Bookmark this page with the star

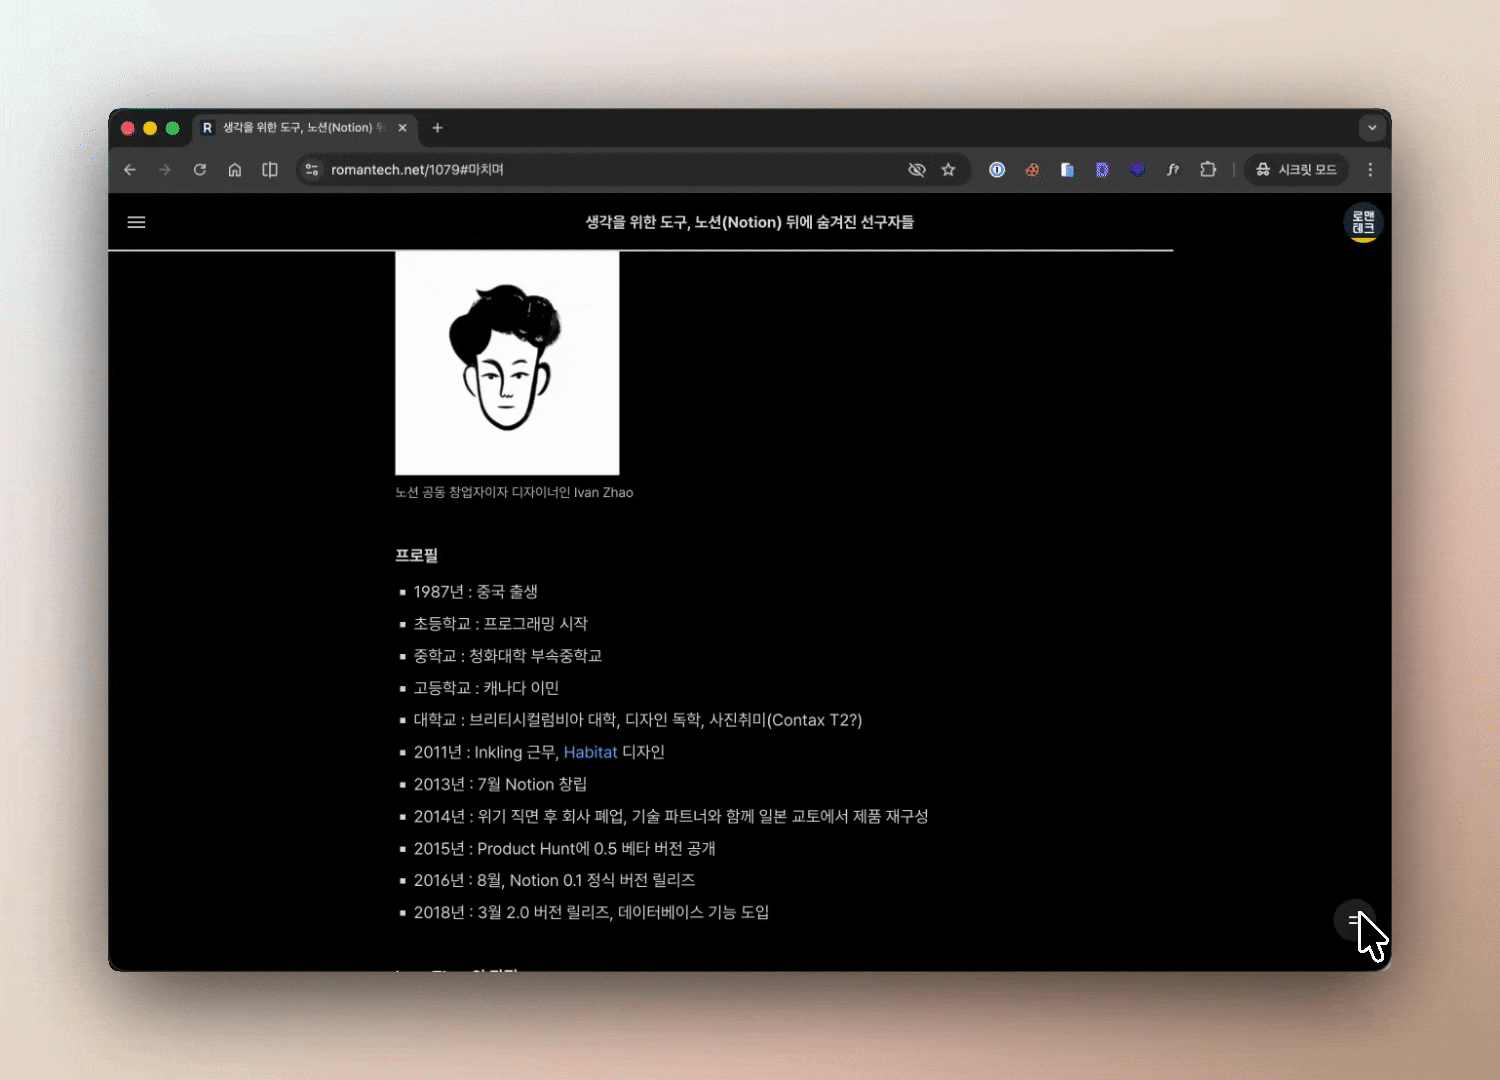pos(948,170)
